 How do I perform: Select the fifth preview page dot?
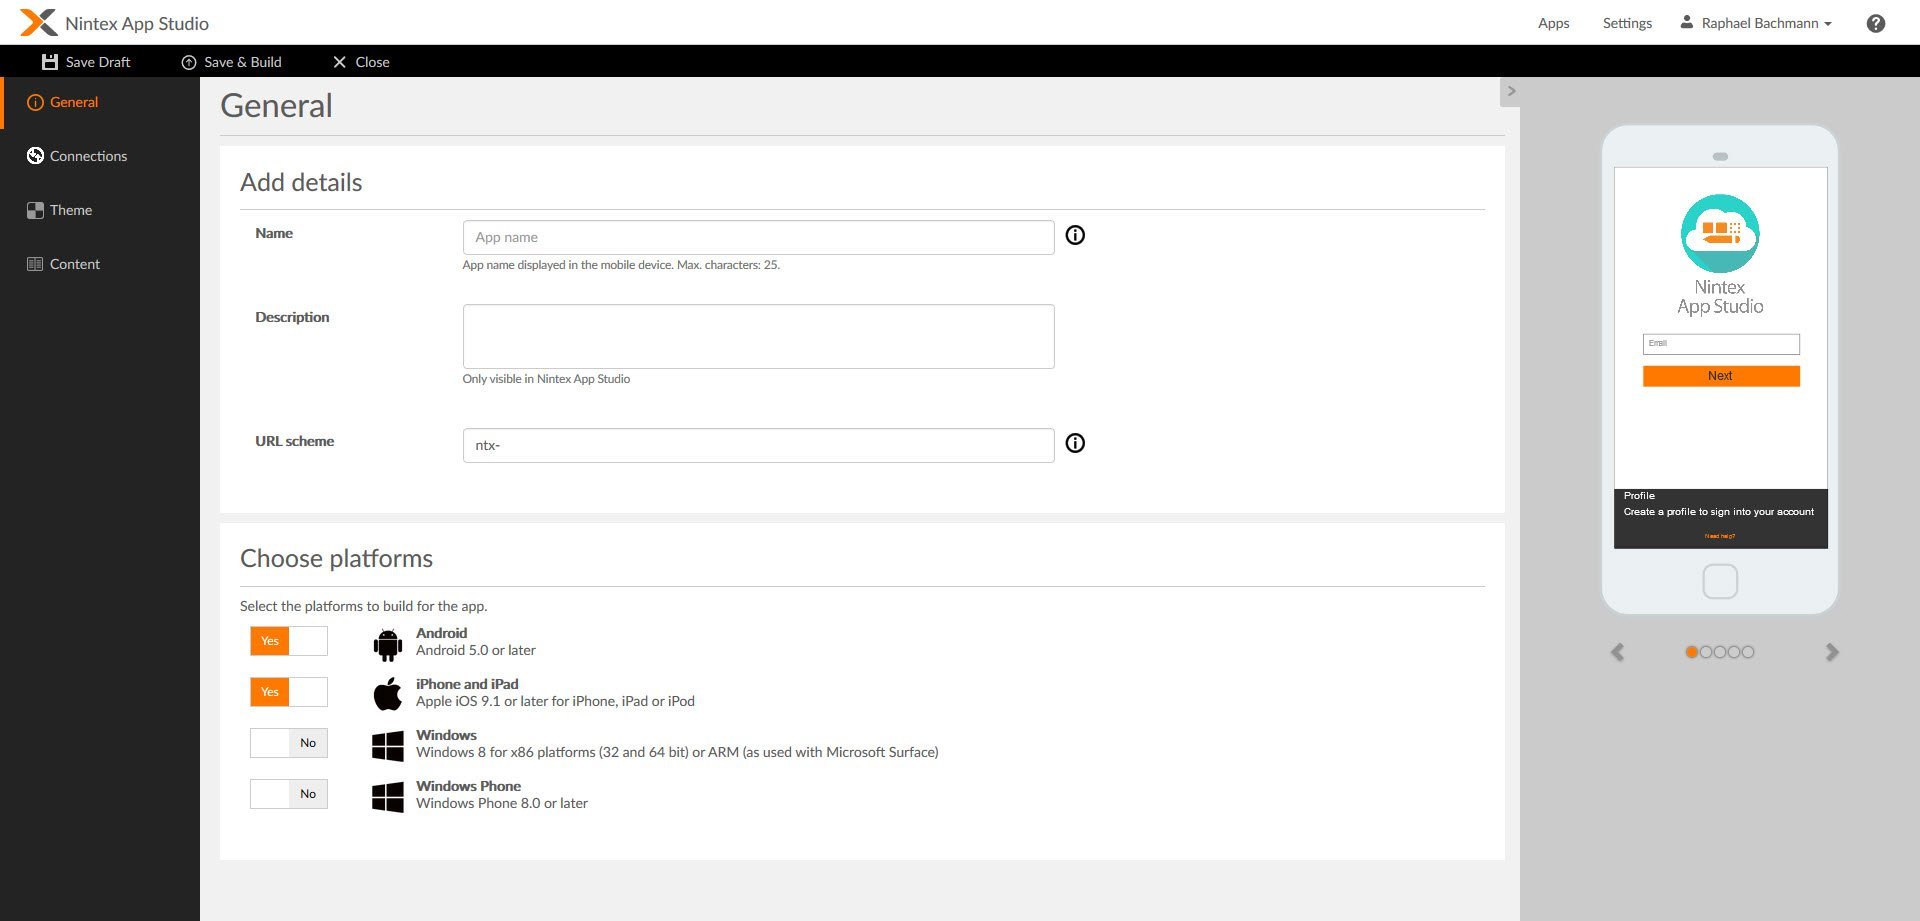click(1748, 652)
